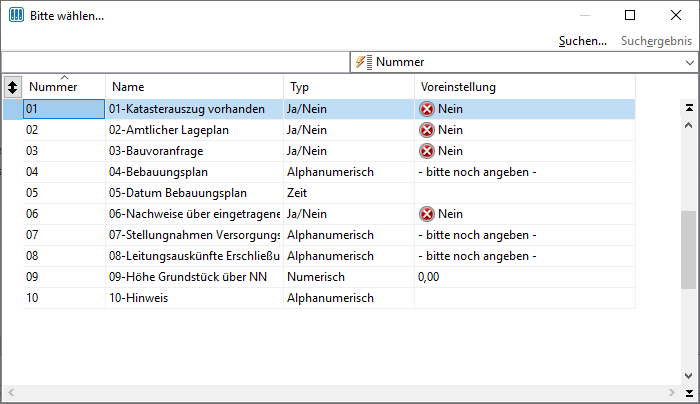Click Zeit type in row 05
The image size is (700, 404).
(x=297, y=193)
